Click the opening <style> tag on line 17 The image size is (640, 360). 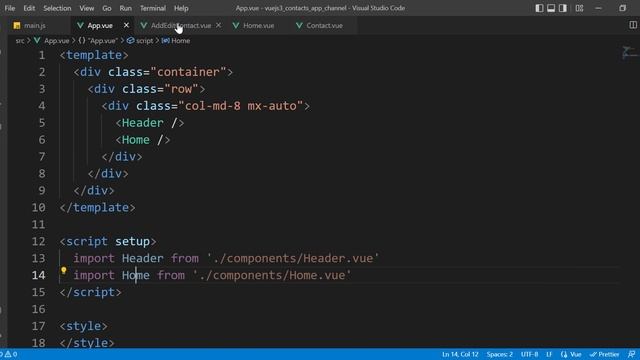click(84, 326)
